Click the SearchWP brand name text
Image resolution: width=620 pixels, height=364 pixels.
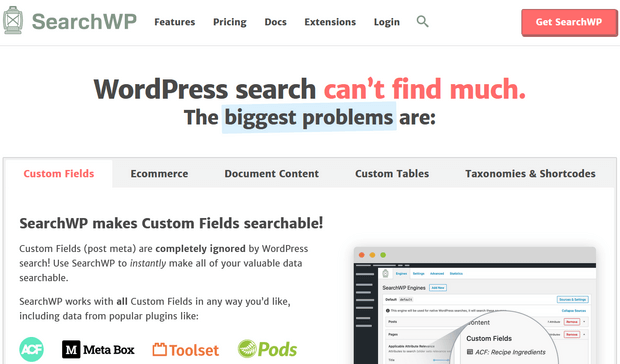(x=84, y=21)
